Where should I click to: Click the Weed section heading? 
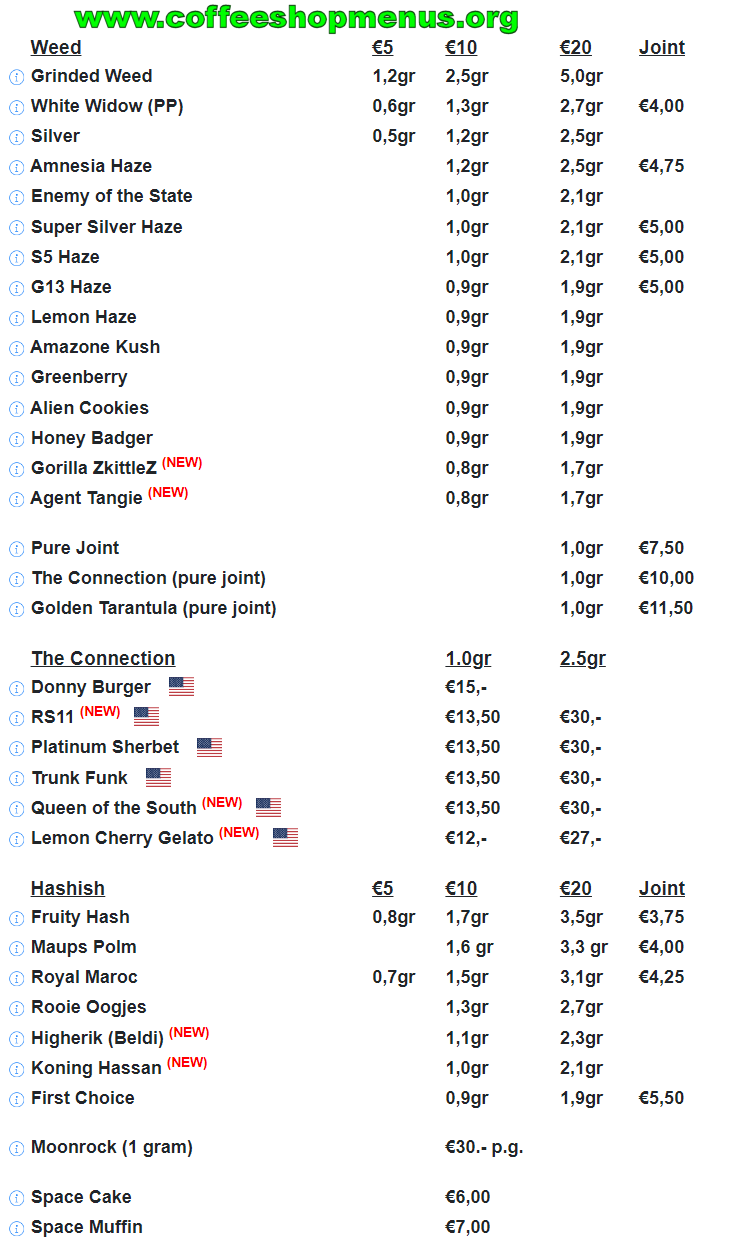pos(56,47)
